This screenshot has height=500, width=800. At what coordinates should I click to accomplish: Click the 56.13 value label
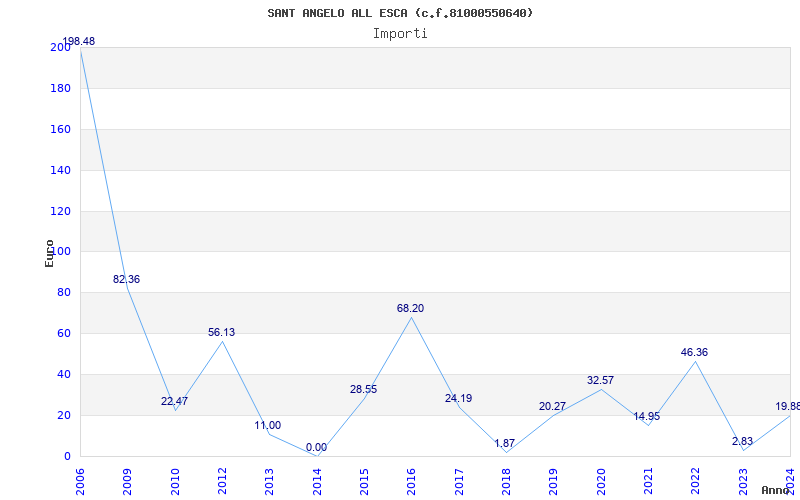pos(221,332)
